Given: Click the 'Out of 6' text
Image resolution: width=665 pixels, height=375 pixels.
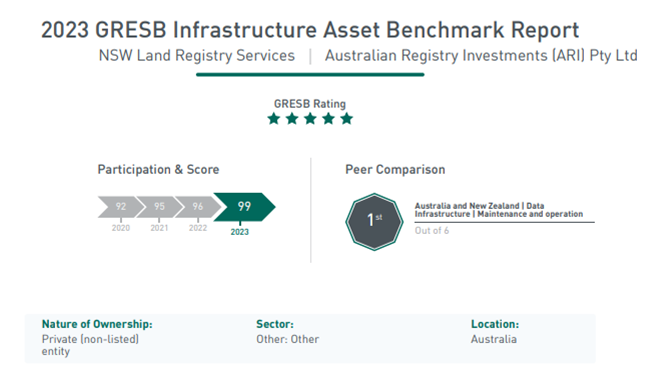Looking at the screenshot, I should tap(432, 231).
